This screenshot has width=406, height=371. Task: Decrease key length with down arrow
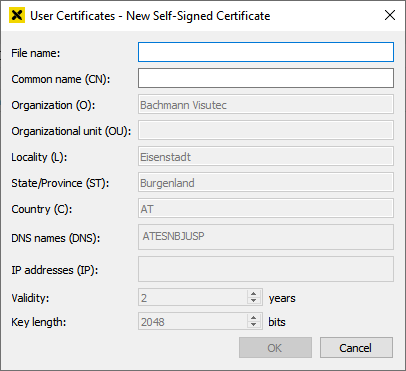254,325
